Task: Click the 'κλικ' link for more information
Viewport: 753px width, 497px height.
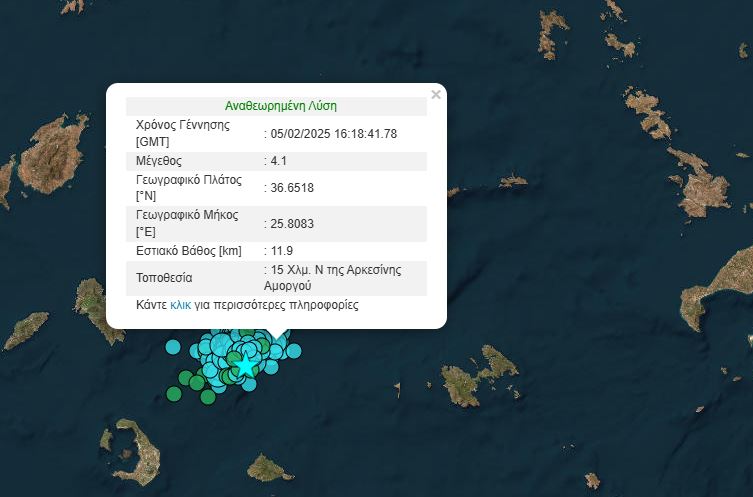Action: point(180,304)
